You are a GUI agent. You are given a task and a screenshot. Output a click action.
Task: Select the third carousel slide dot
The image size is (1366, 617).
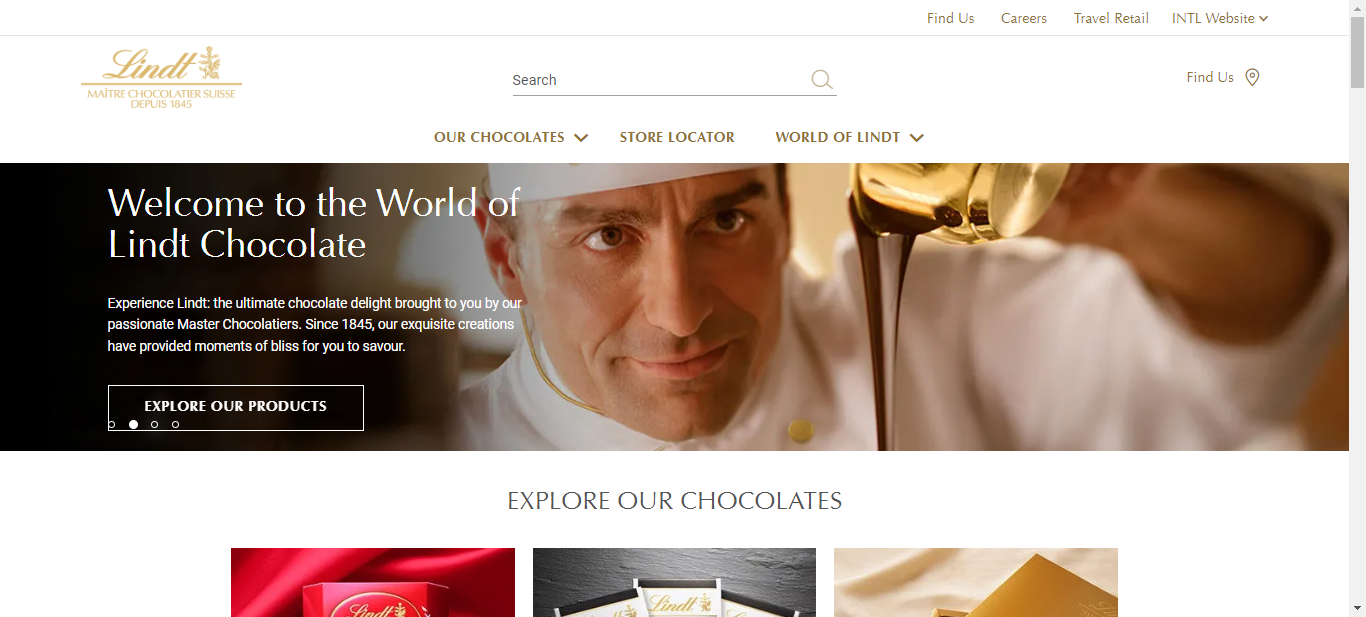154,425
